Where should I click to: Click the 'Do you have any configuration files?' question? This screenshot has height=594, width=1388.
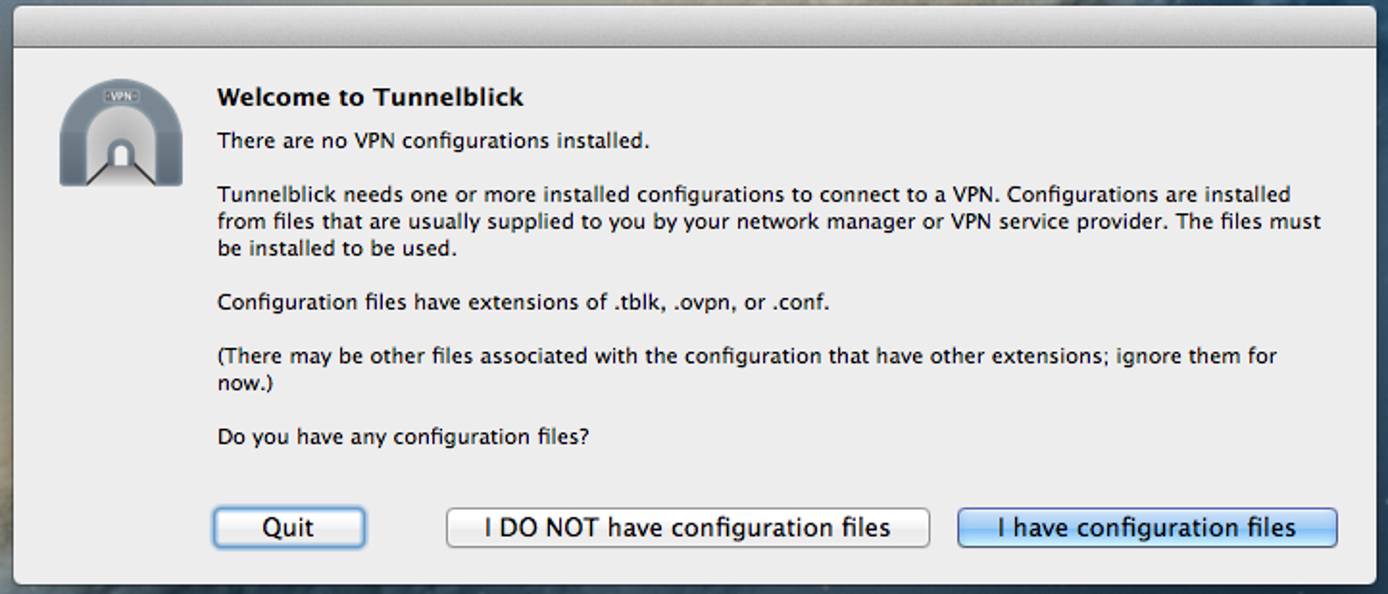click(404, 437)
